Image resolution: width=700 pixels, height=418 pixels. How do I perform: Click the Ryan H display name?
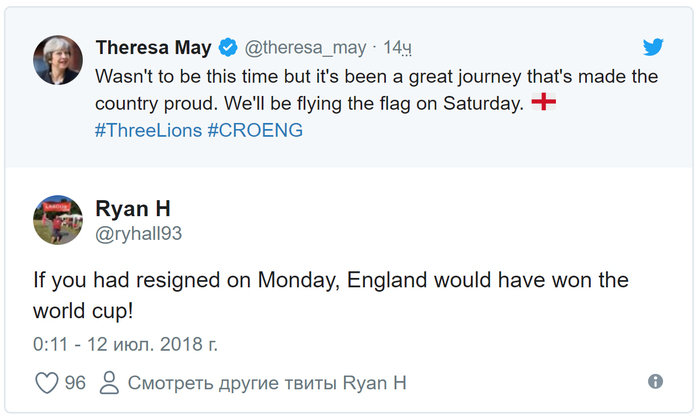click(x=130, y=208)
